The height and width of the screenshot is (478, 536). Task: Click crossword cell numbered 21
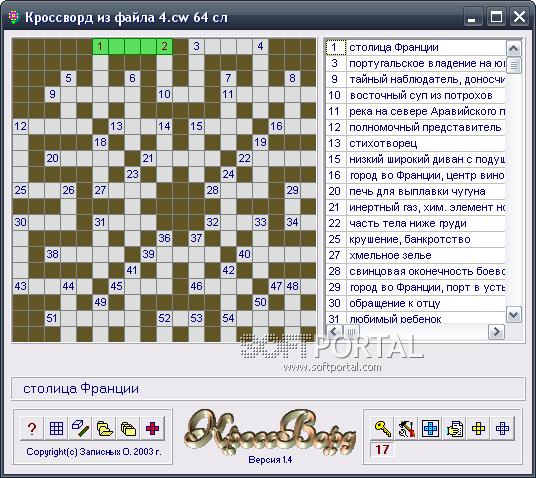point(148,158)
